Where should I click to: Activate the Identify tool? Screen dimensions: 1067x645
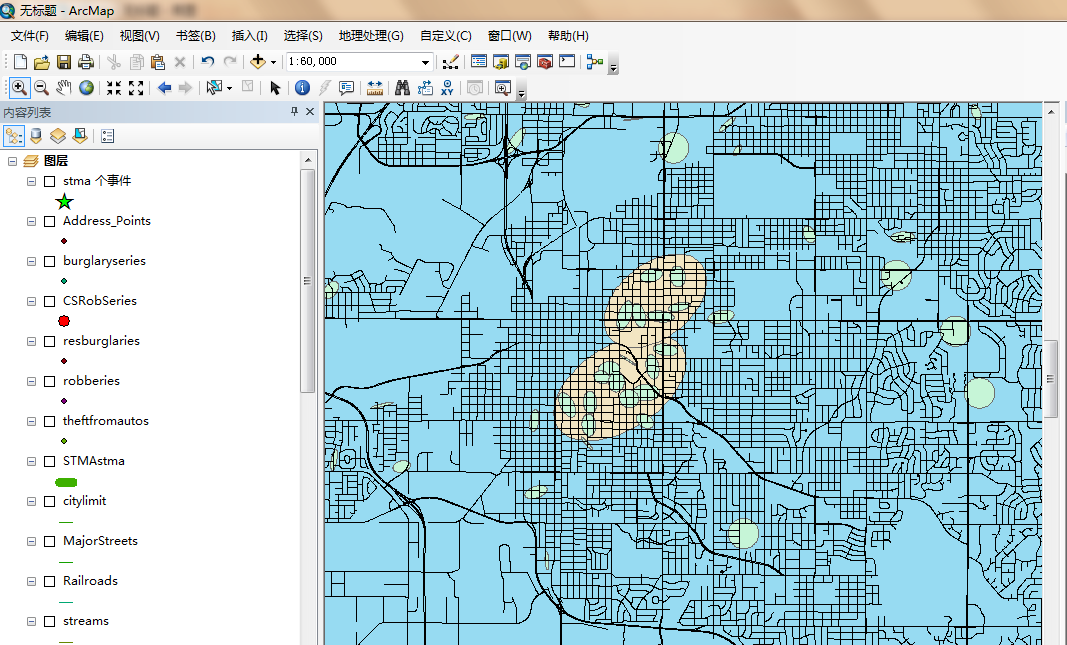click(x=302, y=88)
